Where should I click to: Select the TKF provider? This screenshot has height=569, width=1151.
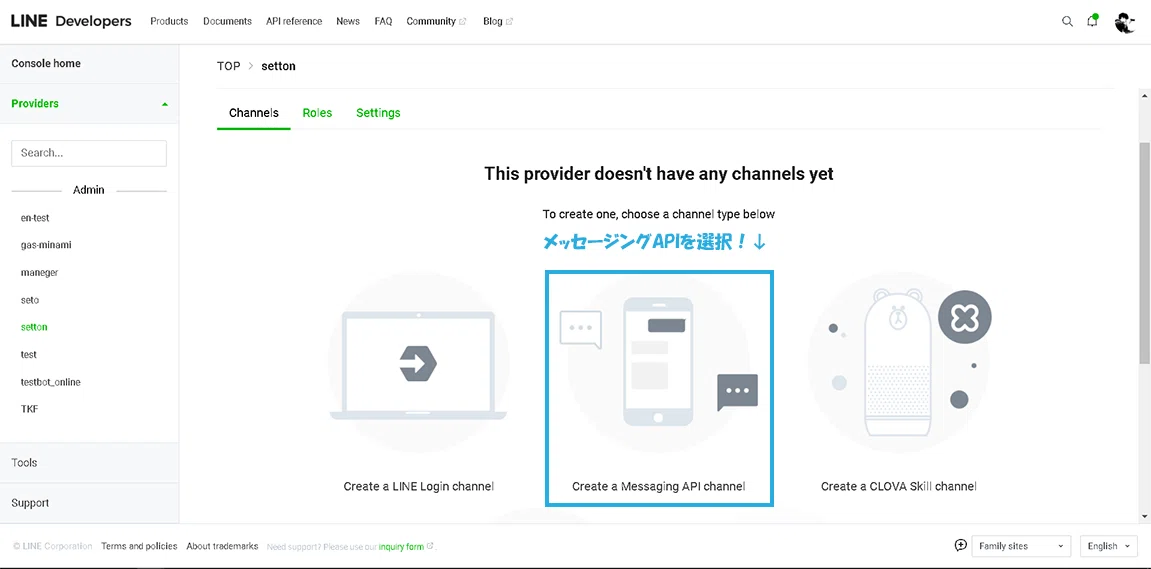click(x=29, y=409)
